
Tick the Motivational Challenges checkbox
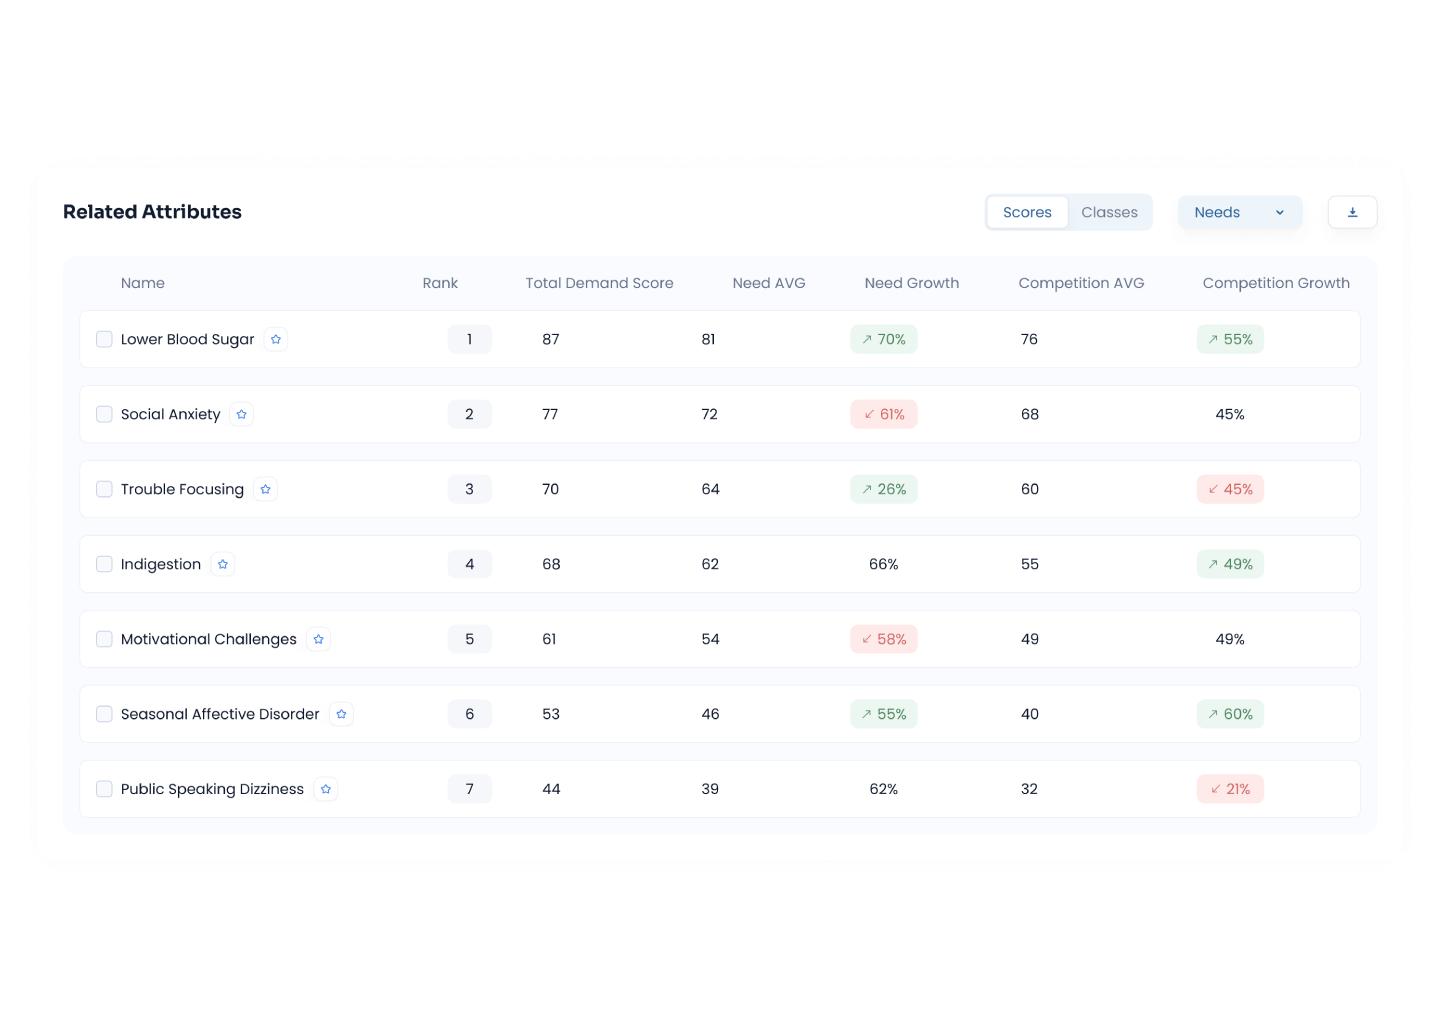104,639
